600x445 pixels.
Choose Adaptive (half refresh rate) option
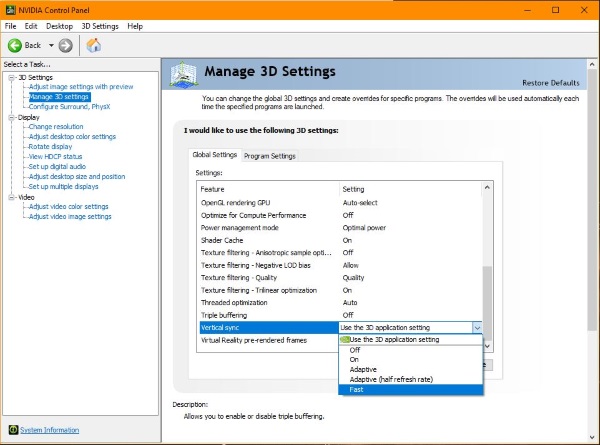pos(411,380)
